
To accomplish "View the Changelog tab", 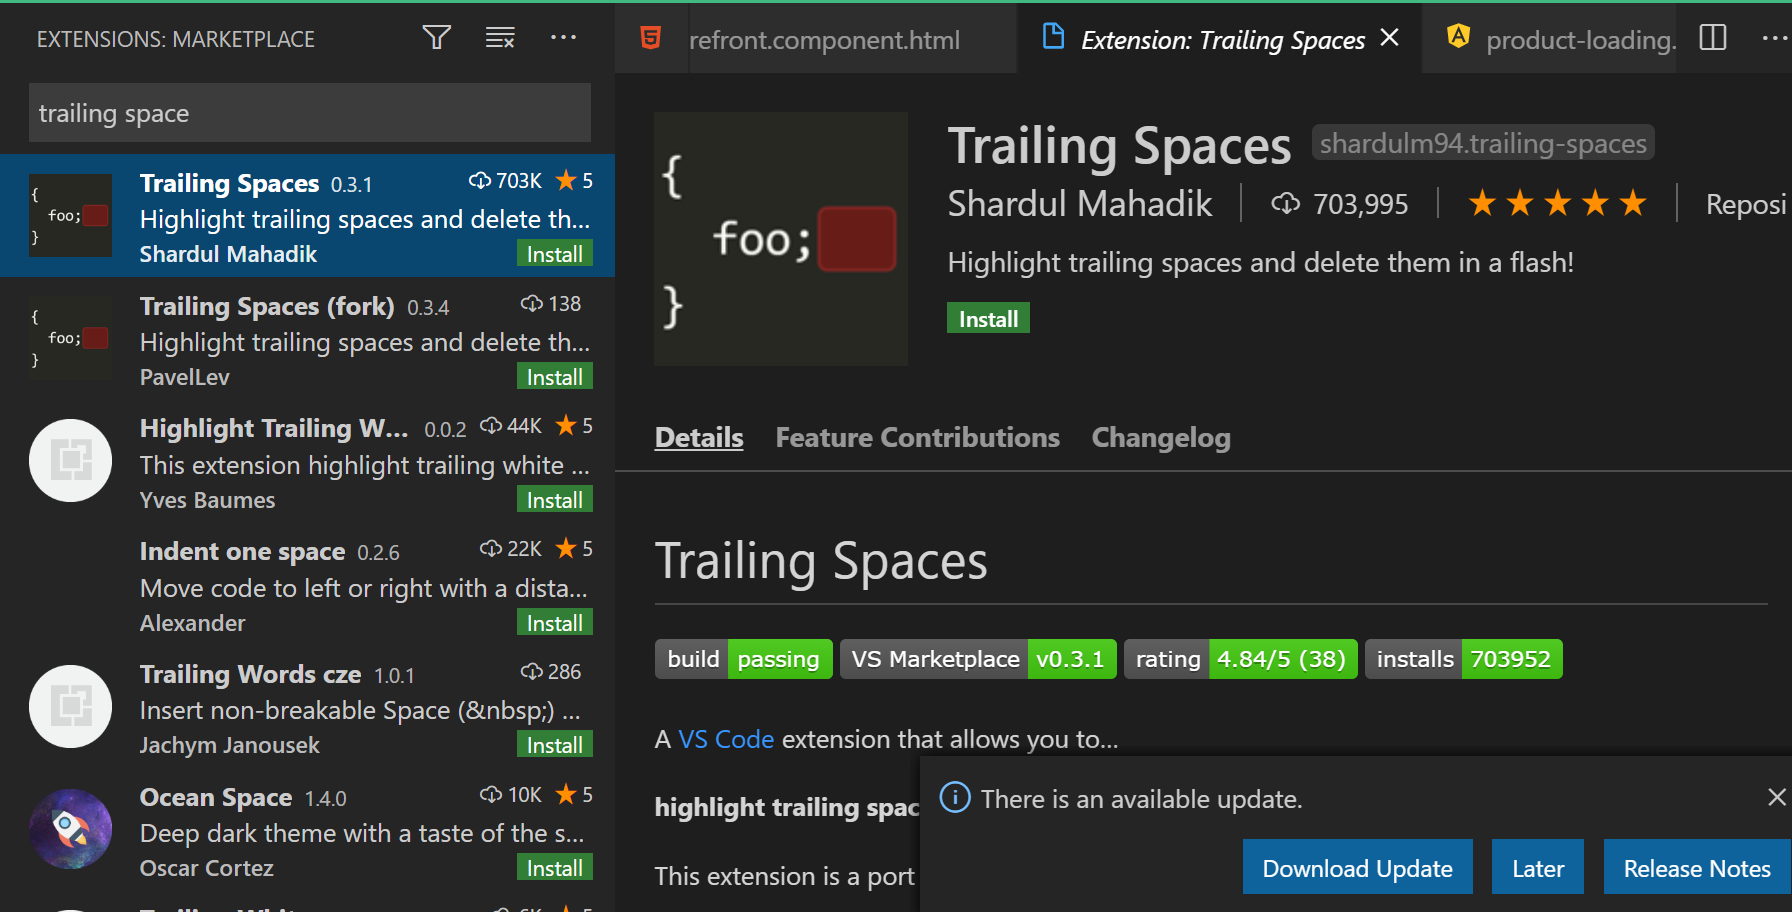I will (1160, 437).
